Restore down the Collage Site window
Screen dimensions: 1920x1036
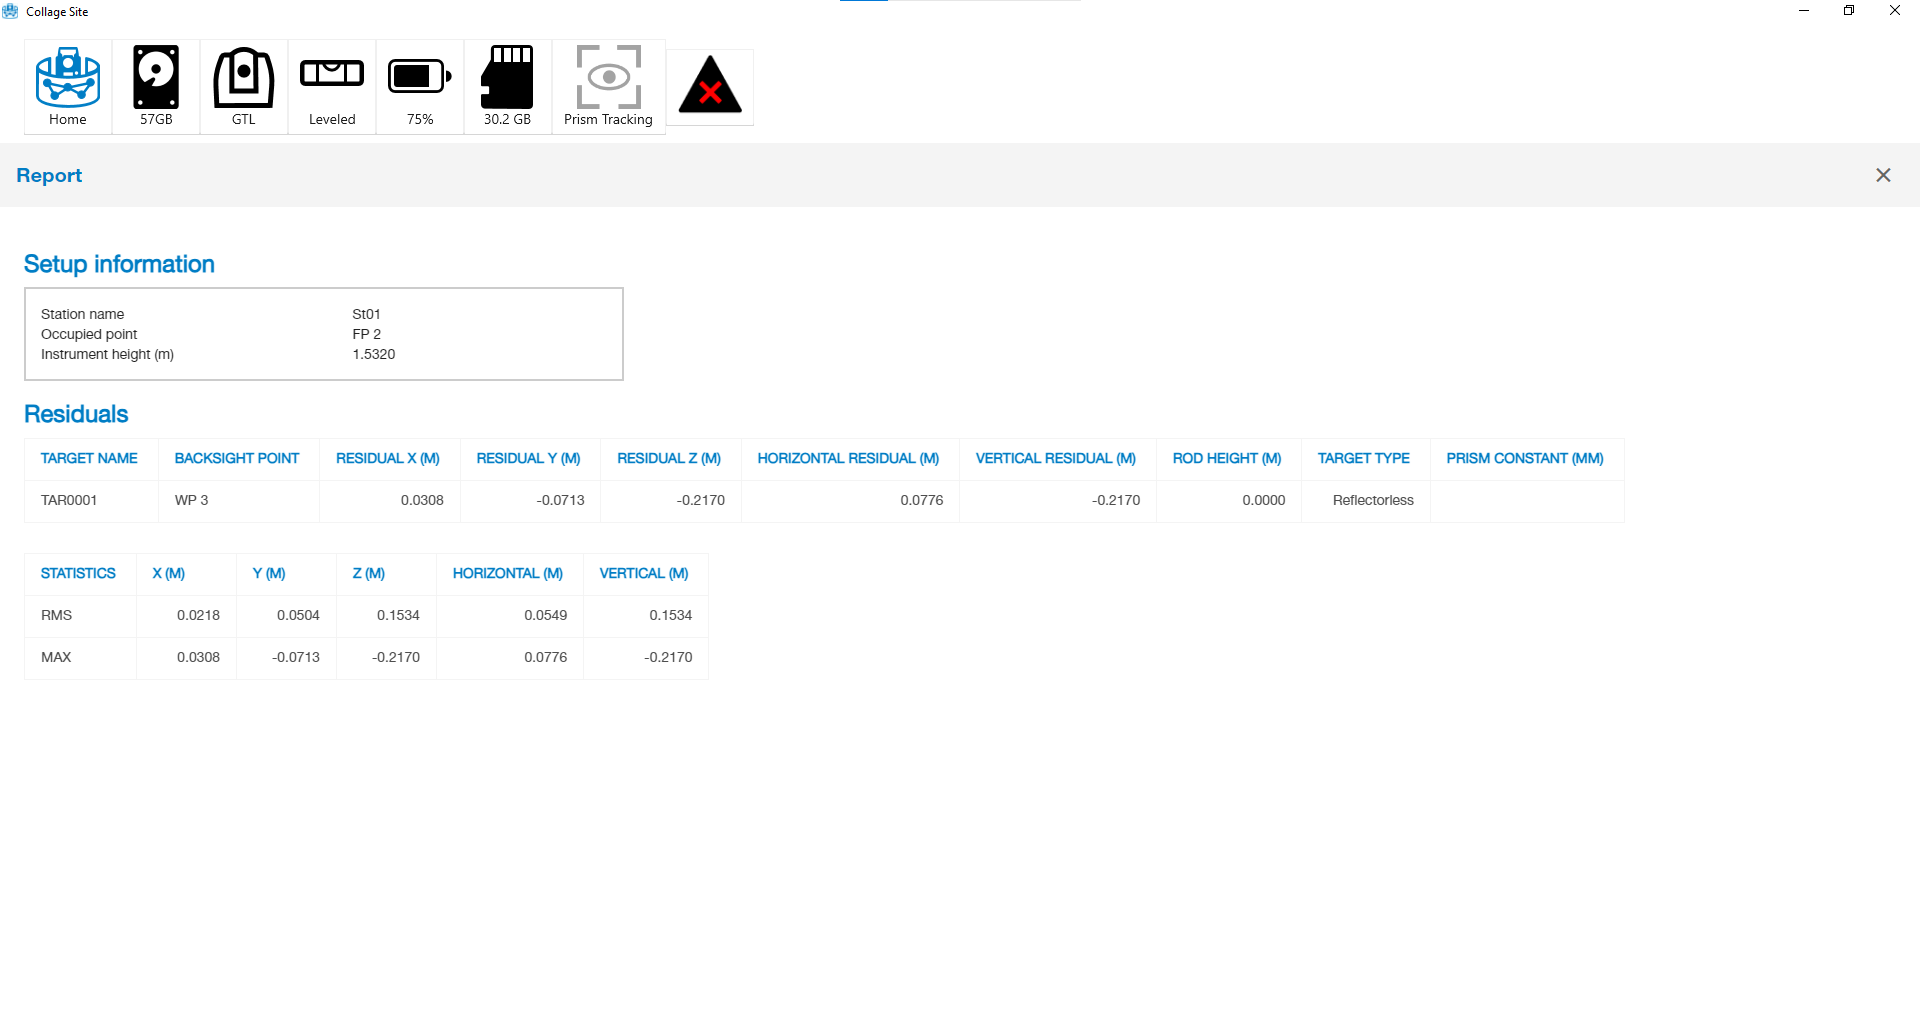tap(1849, 11)
